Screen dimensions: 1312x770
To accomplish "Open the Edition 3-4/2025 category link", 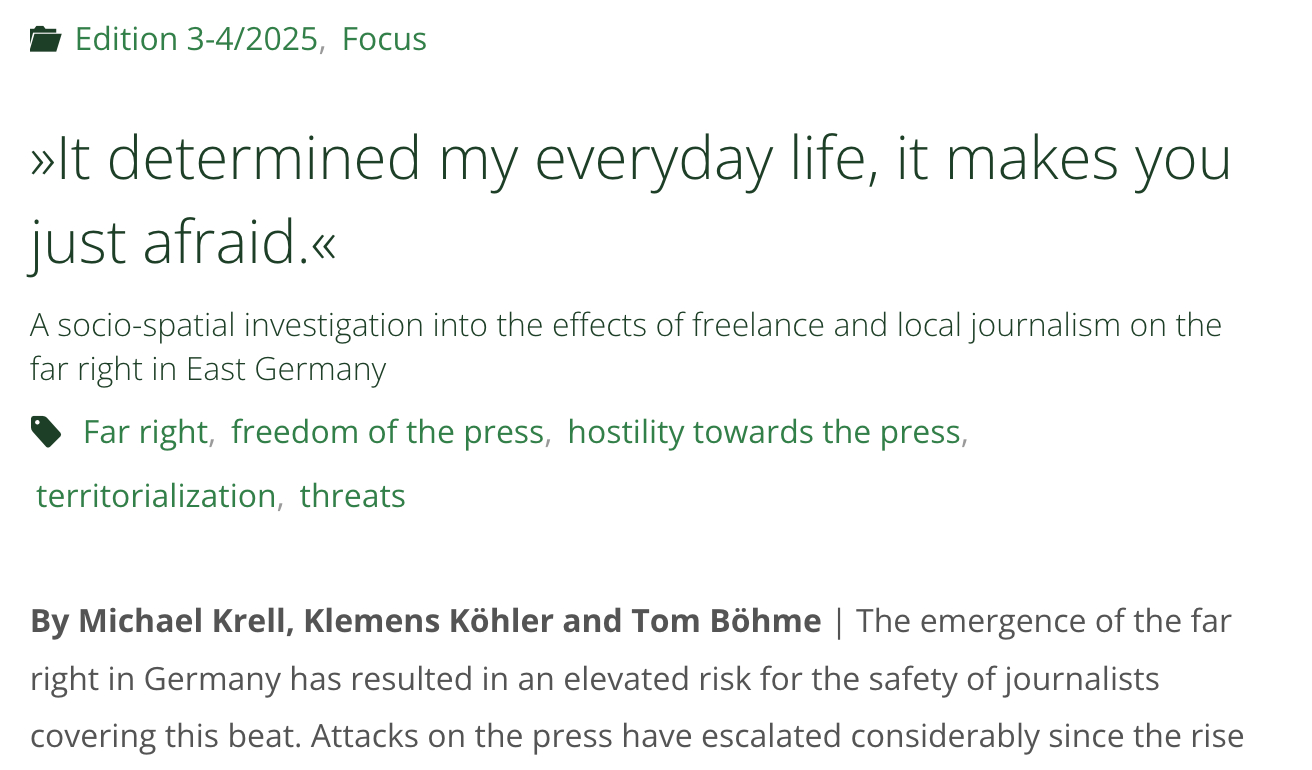I will (196, 40).
